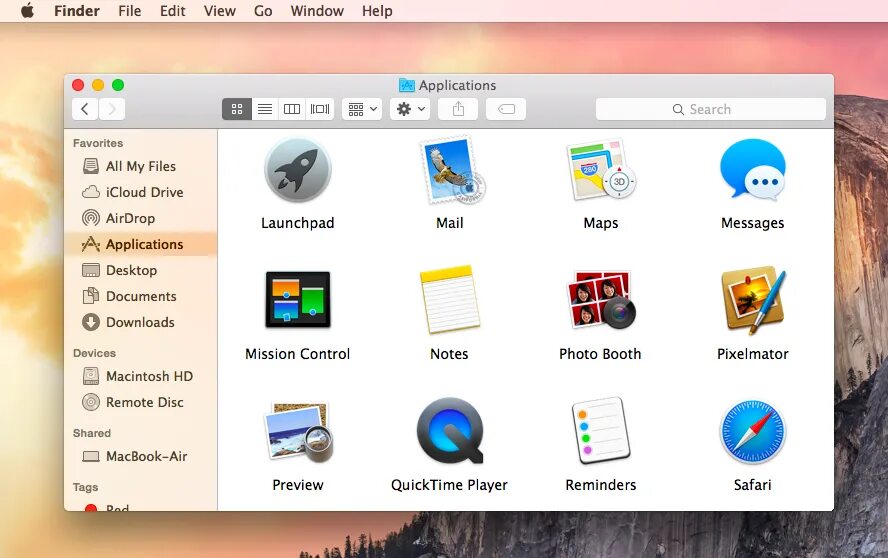888x558 pixels.
Task: Click the Notes app icon
Action: [x=450, y=299]
